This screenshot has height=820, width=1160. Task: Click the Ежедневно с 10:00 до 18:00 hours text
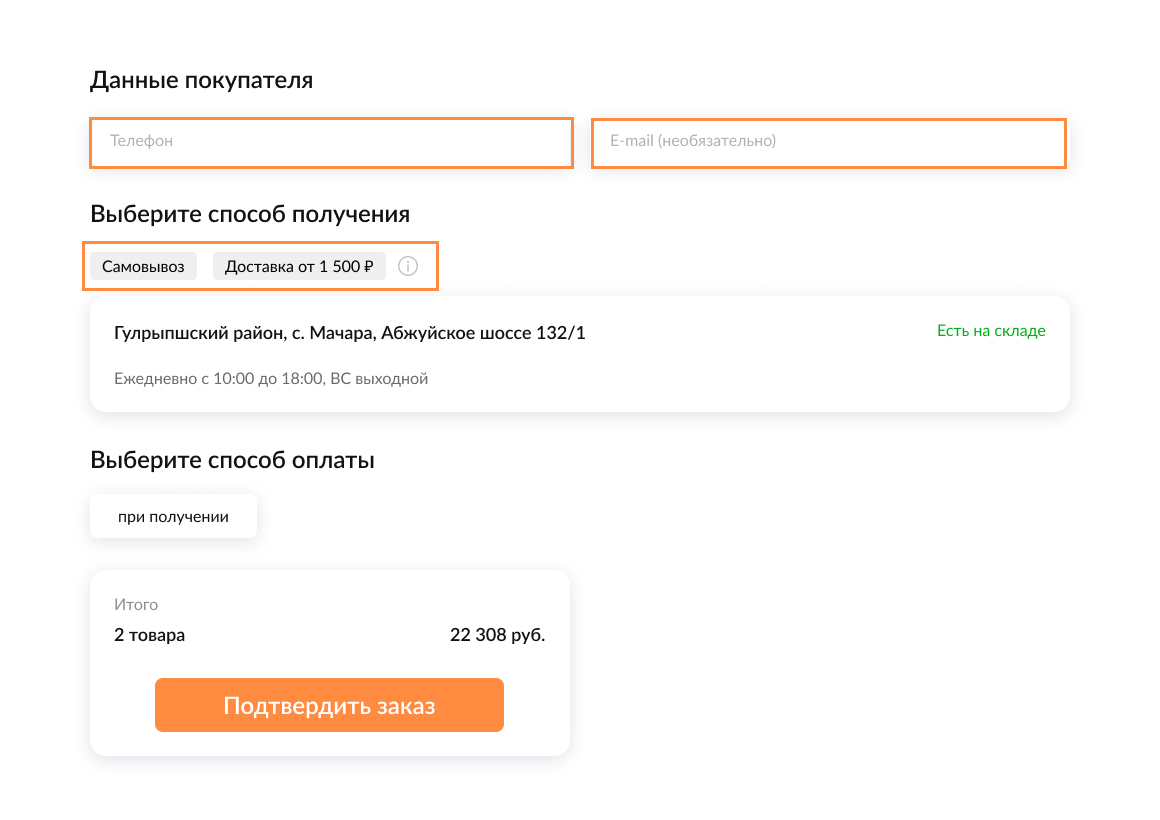coord(218,379)
